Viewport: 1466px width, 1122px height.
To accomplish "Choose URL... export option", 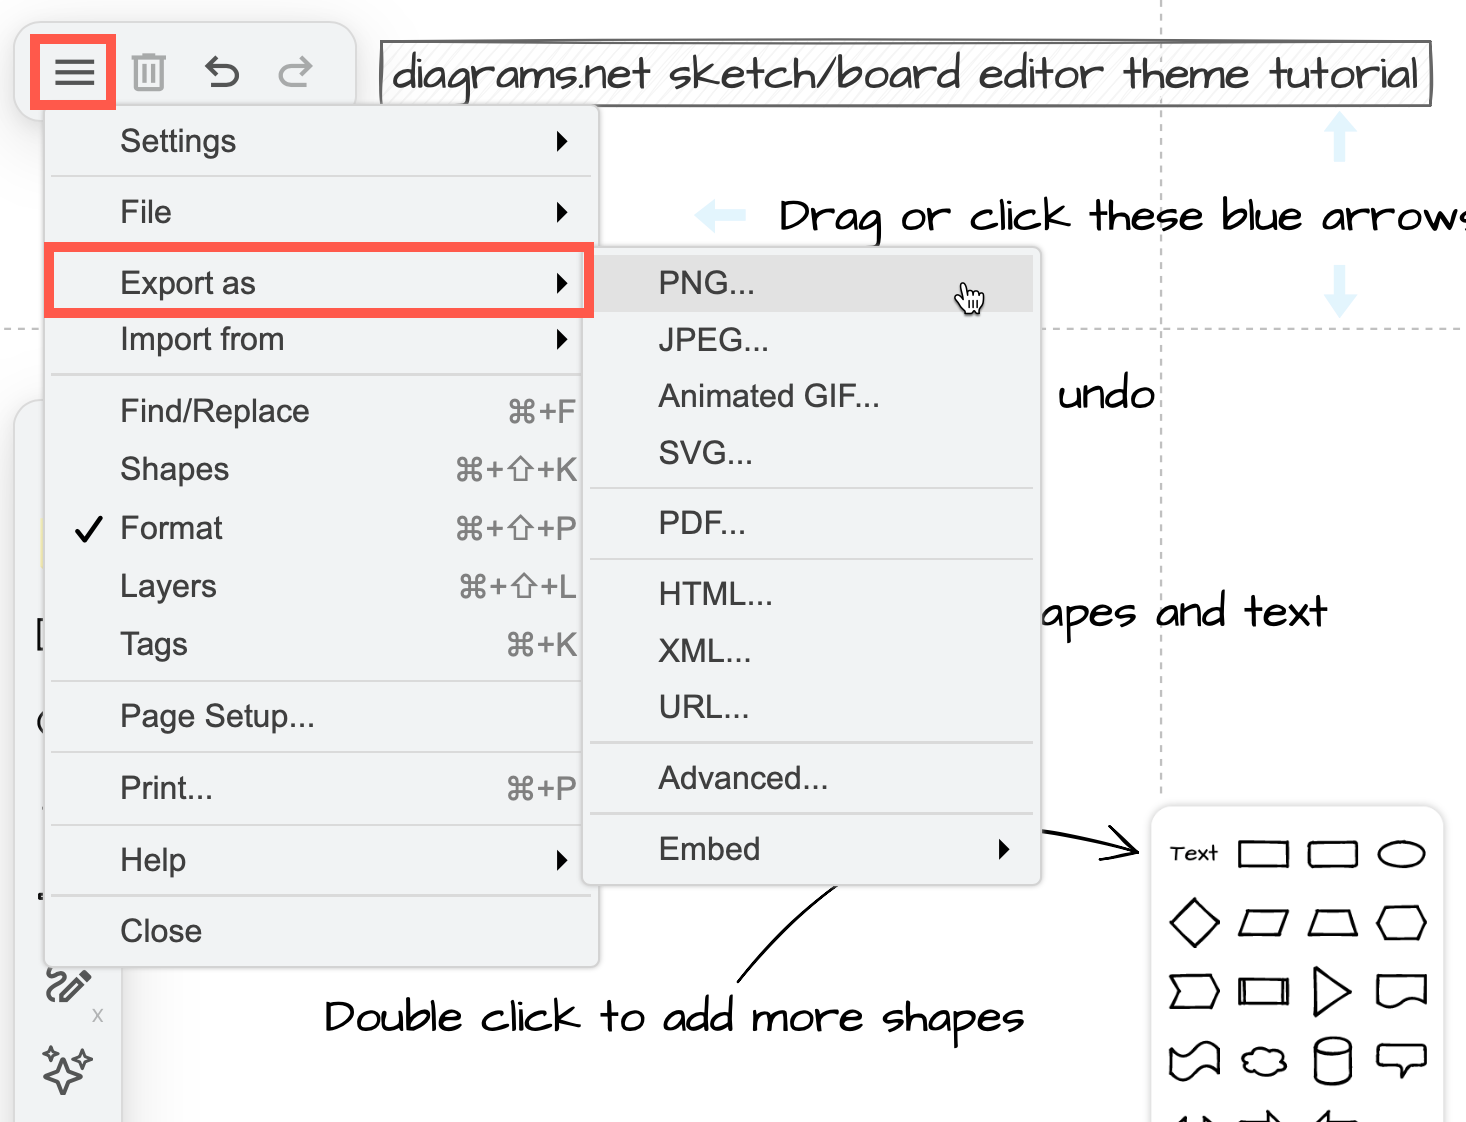I will coord(811,707).
